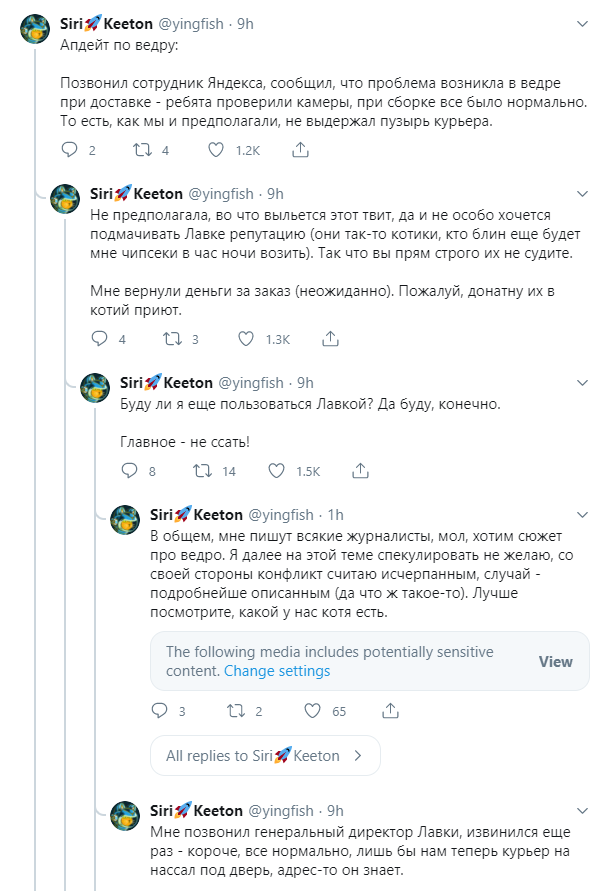Like the tweet with 1.3K likes
607x891 pixels.
click(x=247, y=339)
